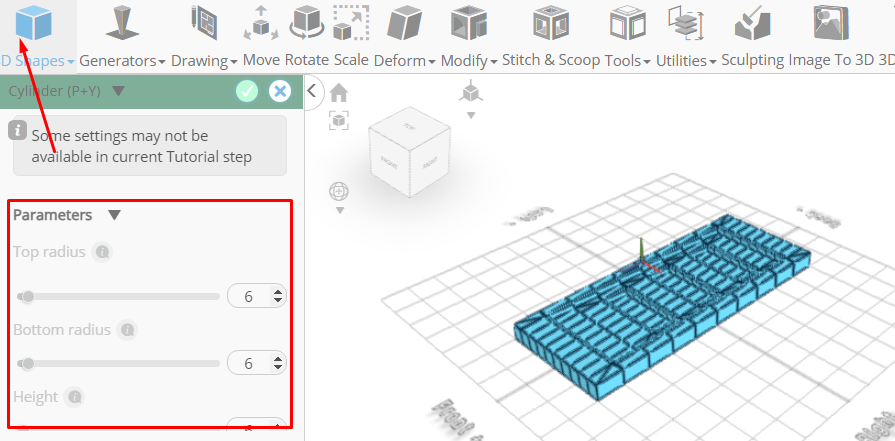Screen dimensions: 895x441
Task: Open the dropdown arrow under globe icon
Action: click(340, 211)
